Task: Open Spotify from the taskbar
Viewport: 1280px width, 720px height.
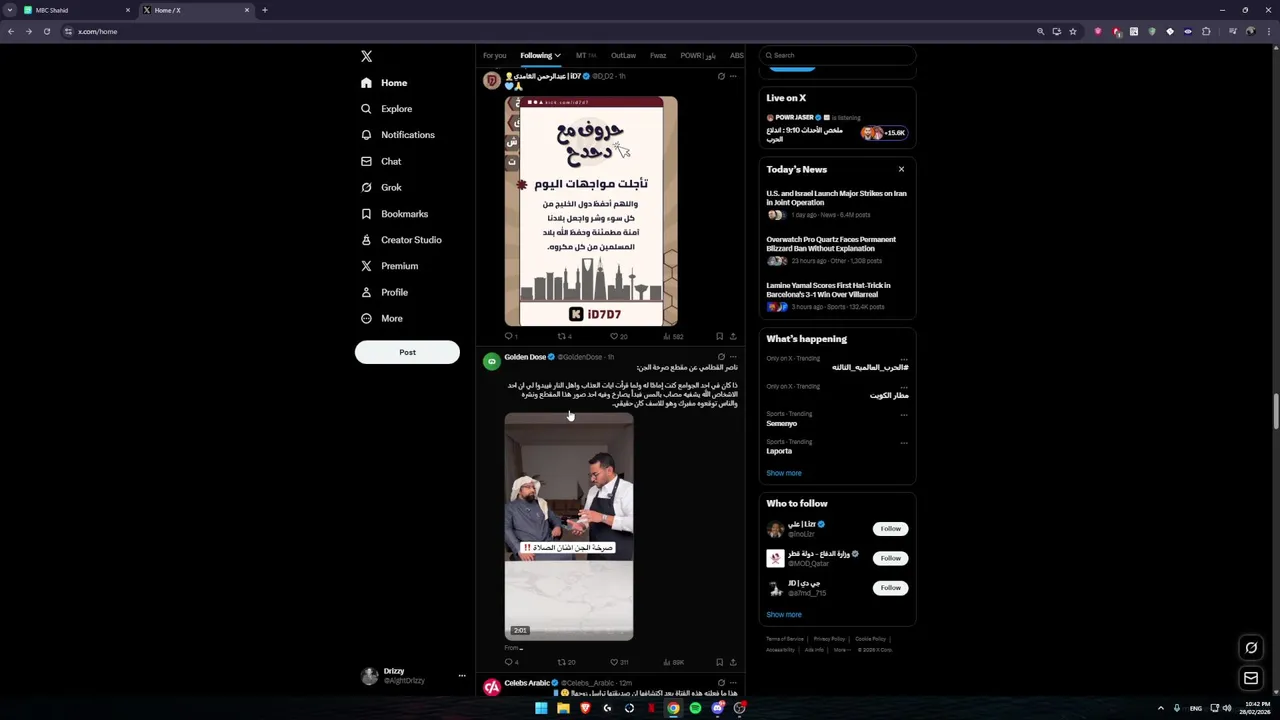Action: (695, 708)
